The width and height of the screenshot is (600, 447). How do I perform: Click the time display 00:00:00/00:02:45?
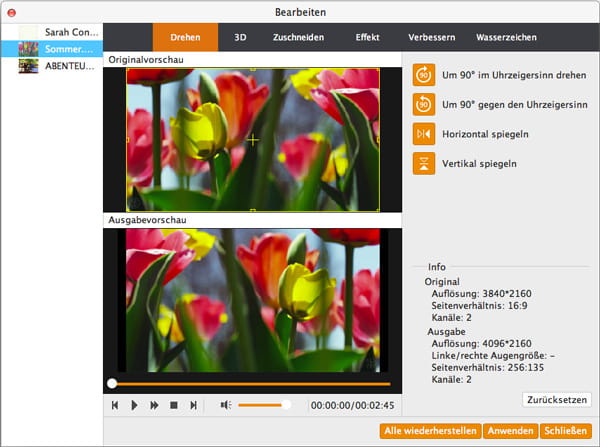point(352,405)
